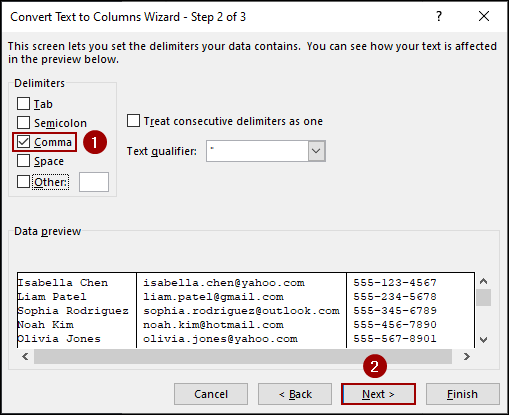Click phone number 555-123-4567
This screenshot has height=415, width=509.
coord(395,283)
